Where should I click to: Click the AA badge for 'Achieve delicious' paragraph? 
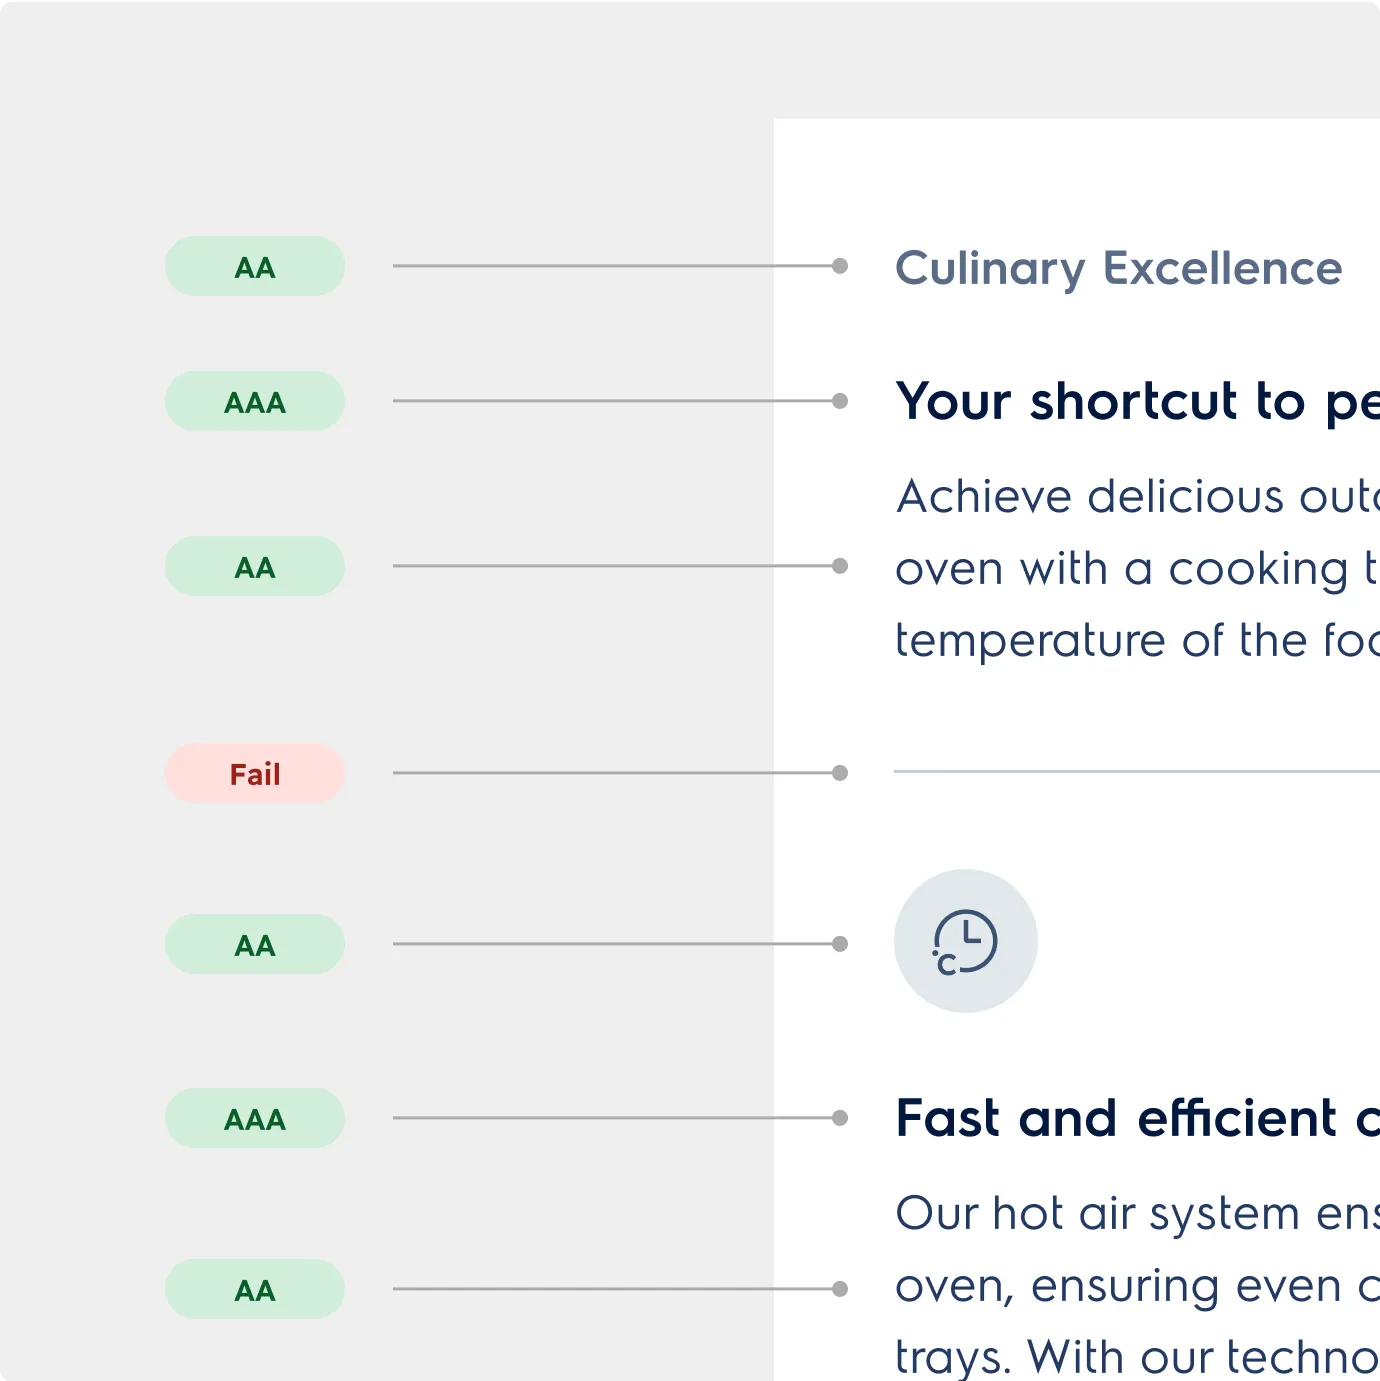tap(255, 566)
